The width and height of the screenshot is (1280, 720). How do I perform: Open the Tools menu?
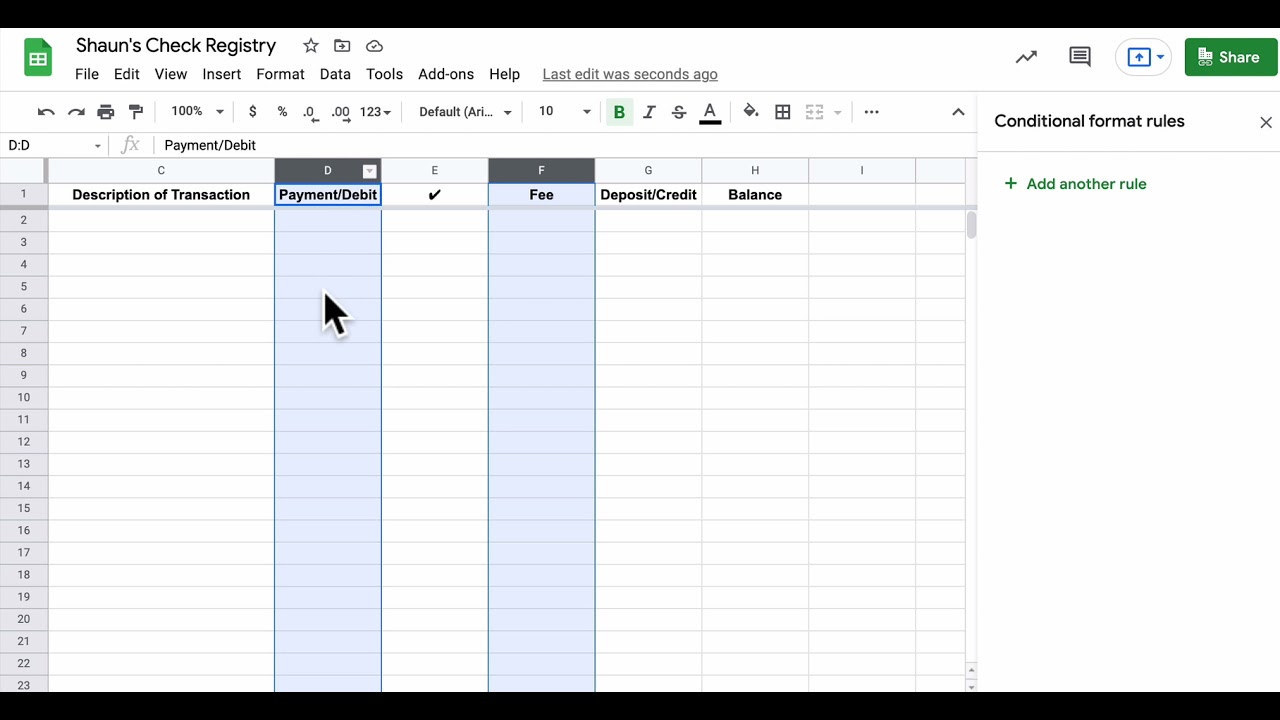coord(384,74)
